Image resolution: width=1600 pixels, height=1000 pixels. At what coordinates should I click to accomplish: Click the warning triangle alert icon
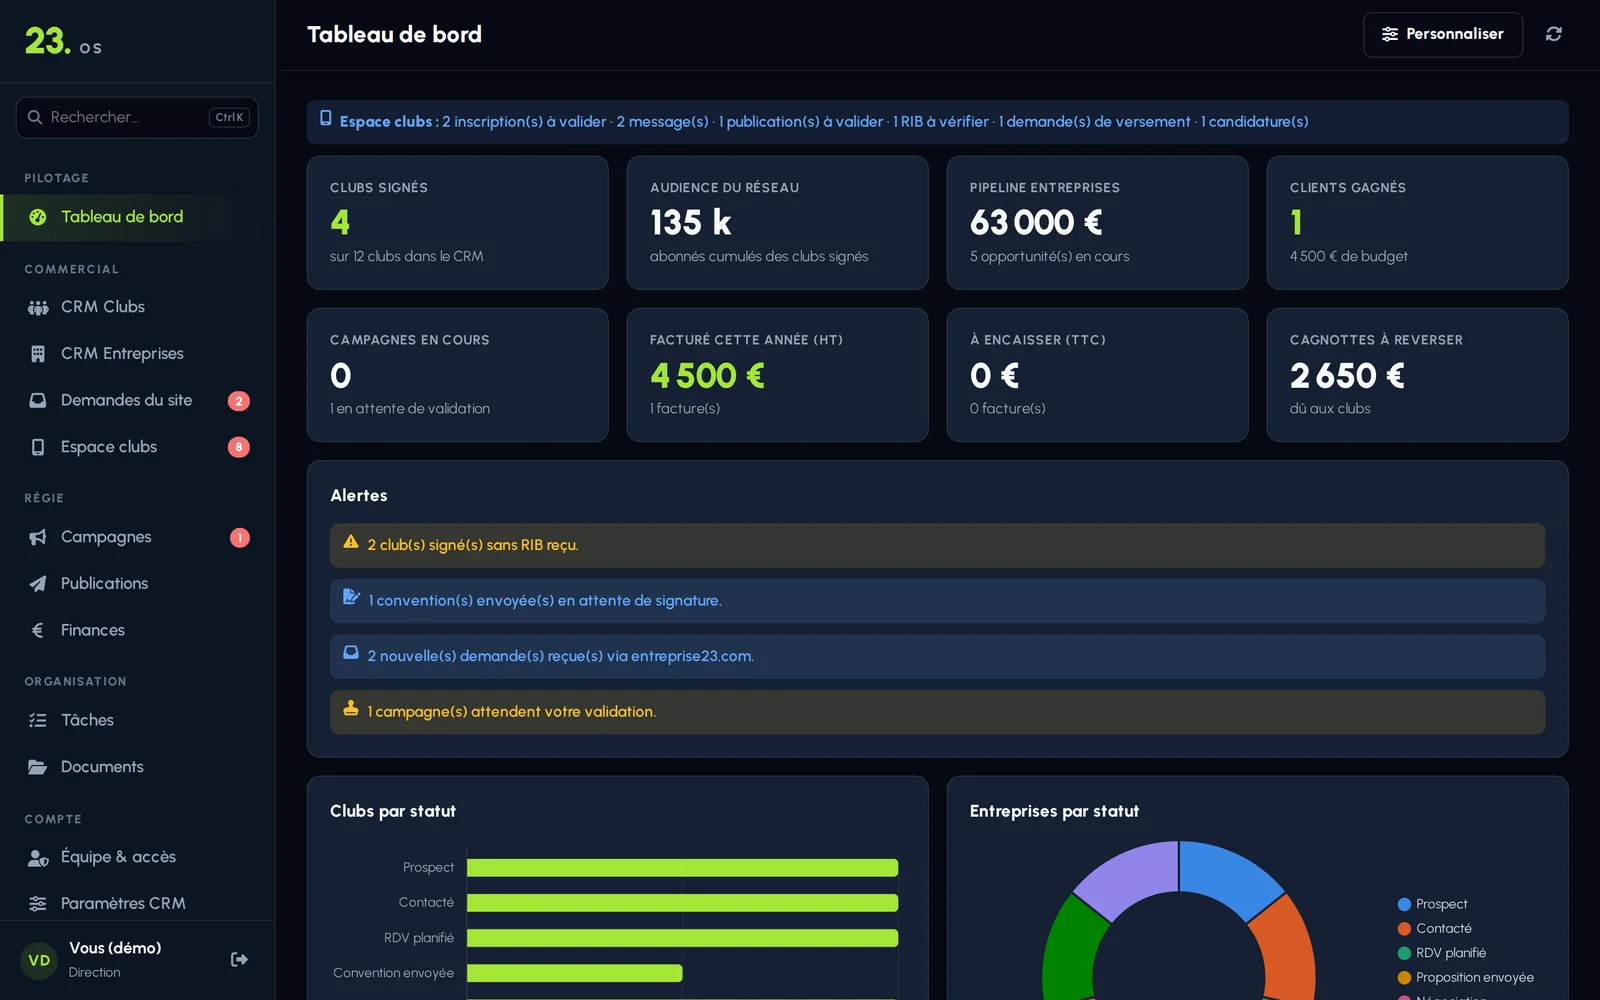[x=351, y=542]
